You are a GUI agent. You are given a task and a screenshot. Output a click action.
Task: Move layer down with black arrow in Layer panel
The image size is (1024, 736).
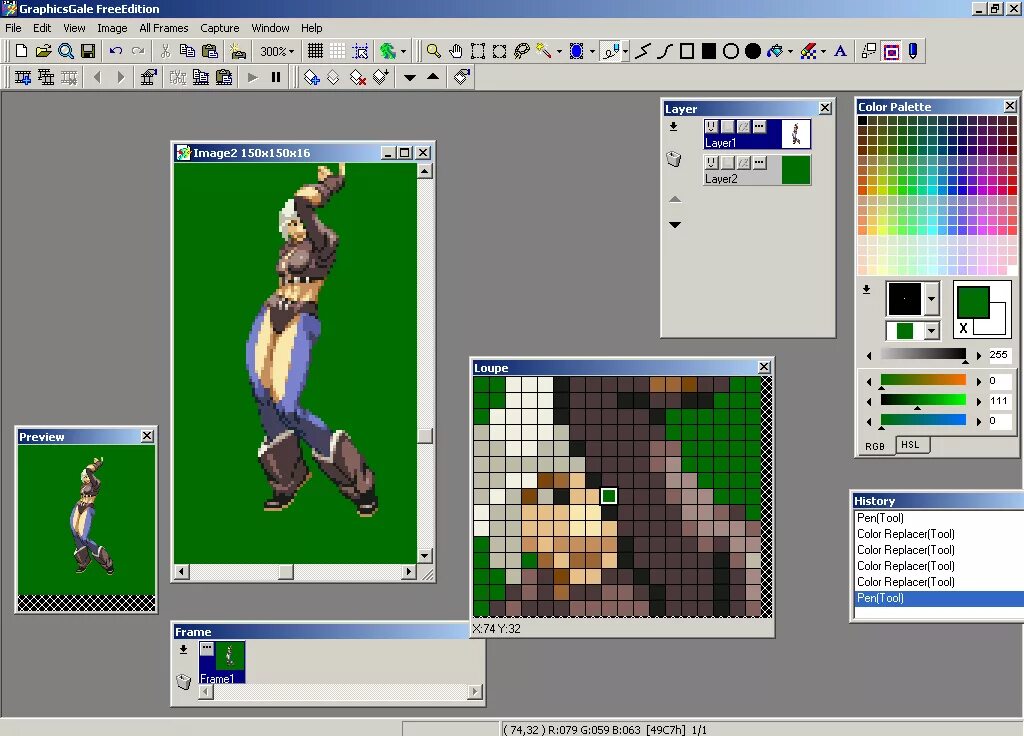click(x=675, y=225)
